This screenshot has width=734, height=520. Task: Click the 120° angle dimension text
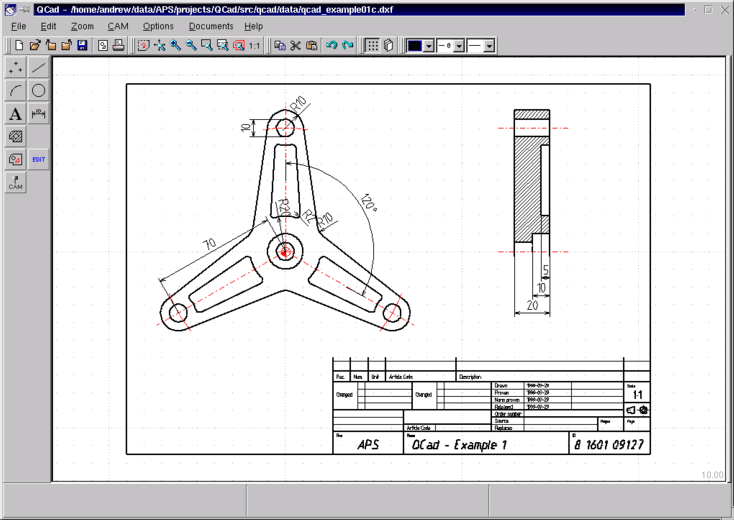[369, 203]
